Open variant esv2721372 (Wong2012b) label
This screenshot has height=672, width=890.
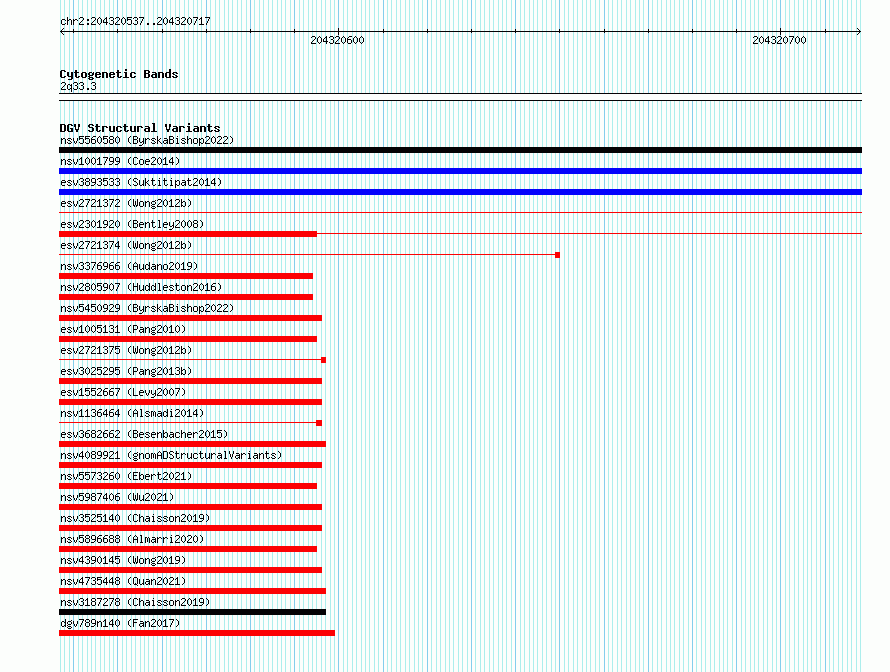(x=126, y=203)
